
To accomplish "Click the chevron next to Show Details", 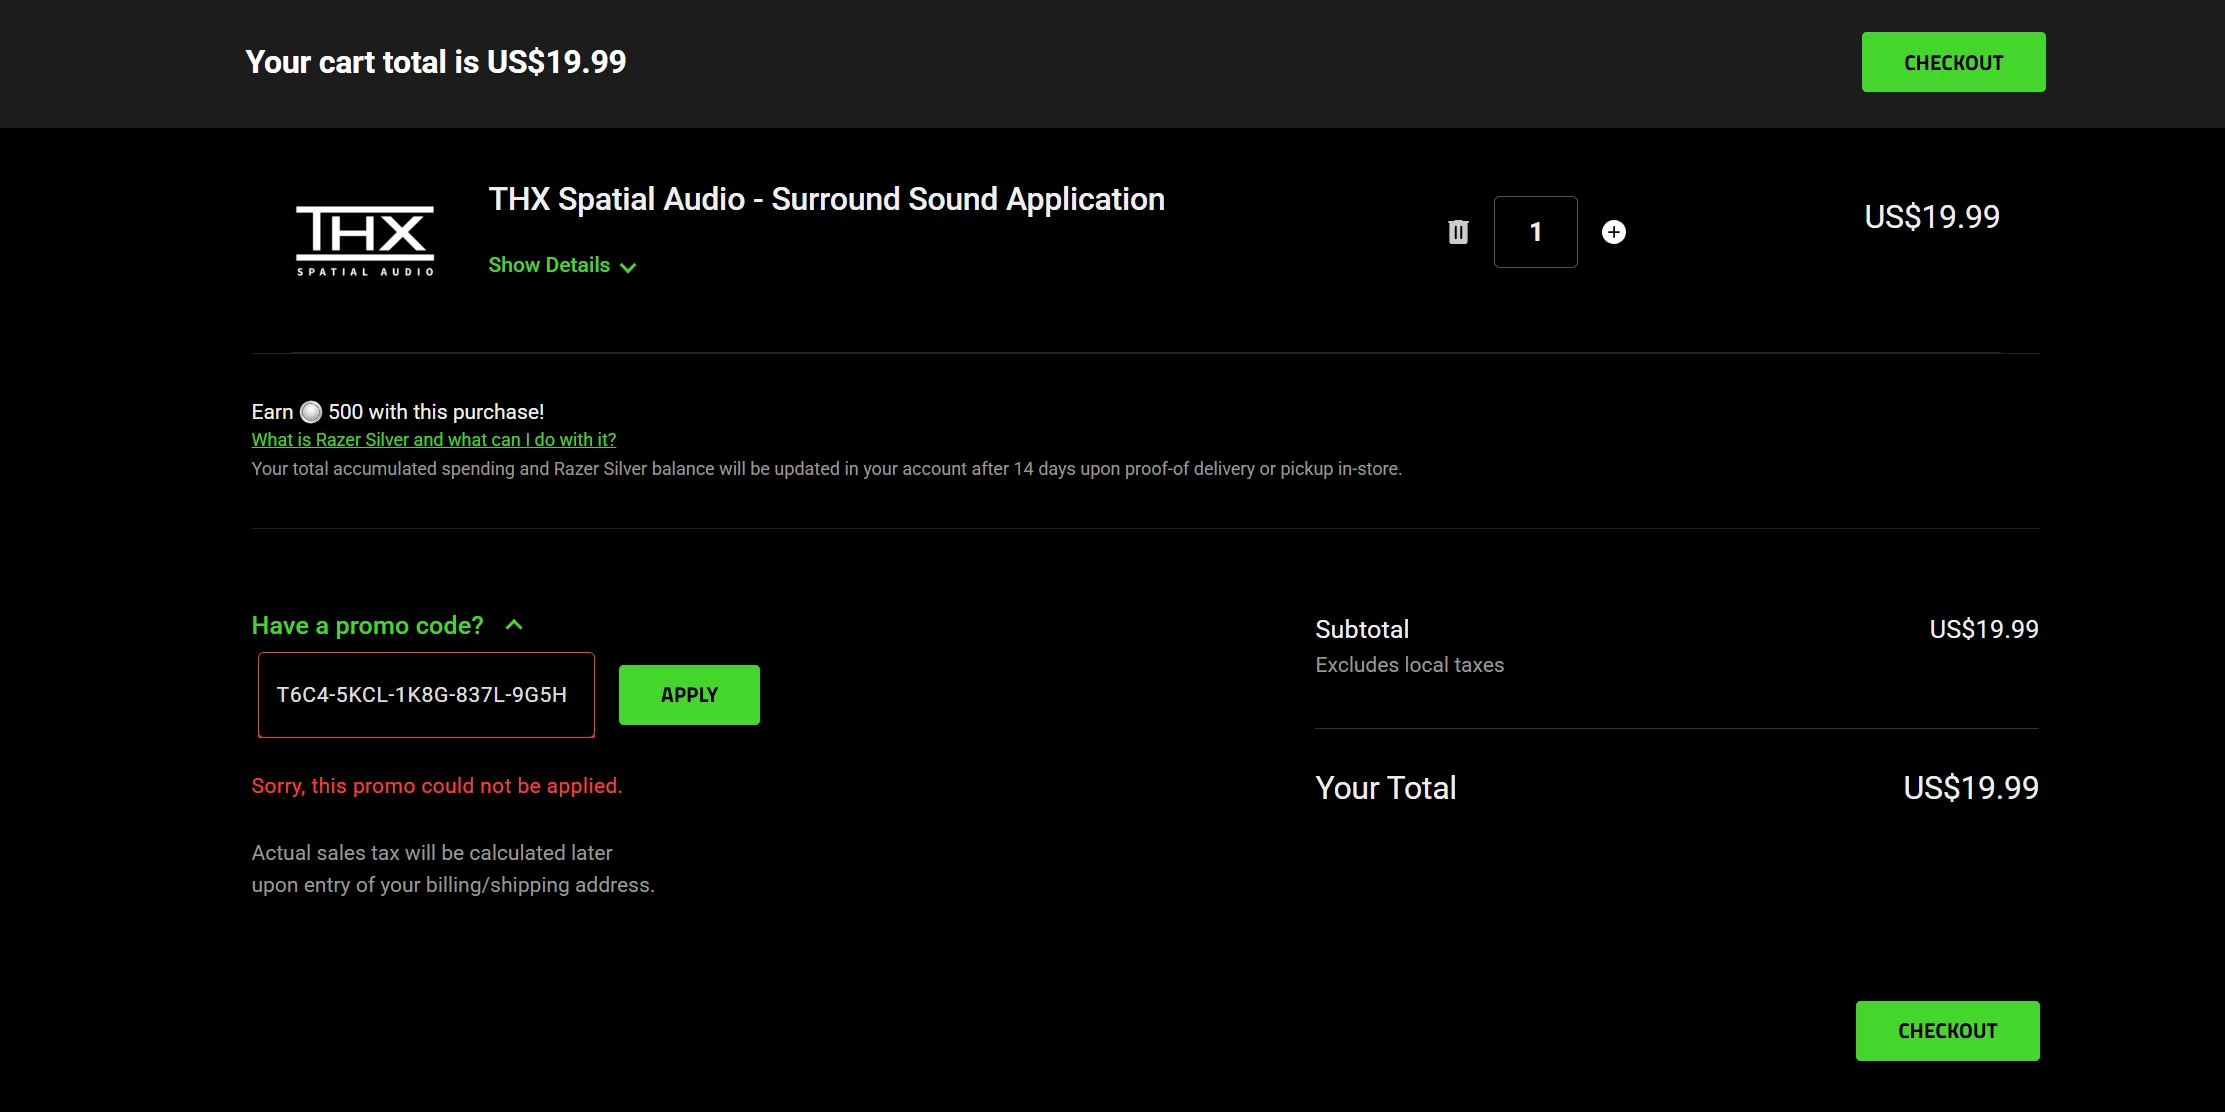I will tap(628, 267).
